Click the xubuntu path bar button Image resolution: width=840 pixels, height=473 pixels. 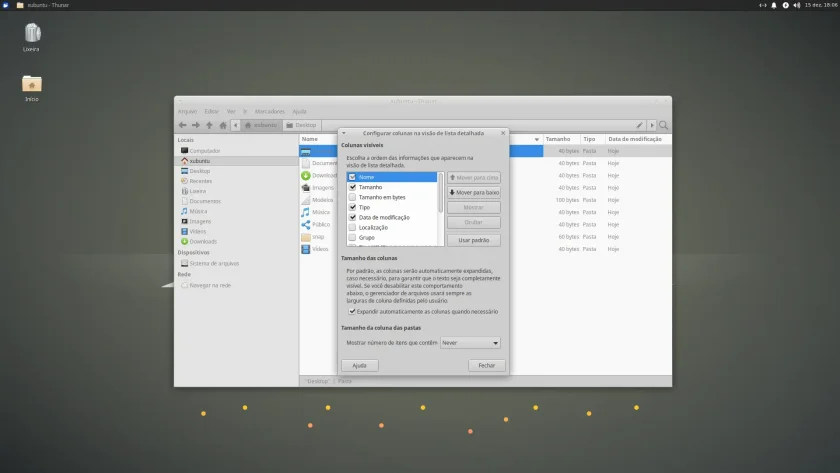[x=261, y=125]
